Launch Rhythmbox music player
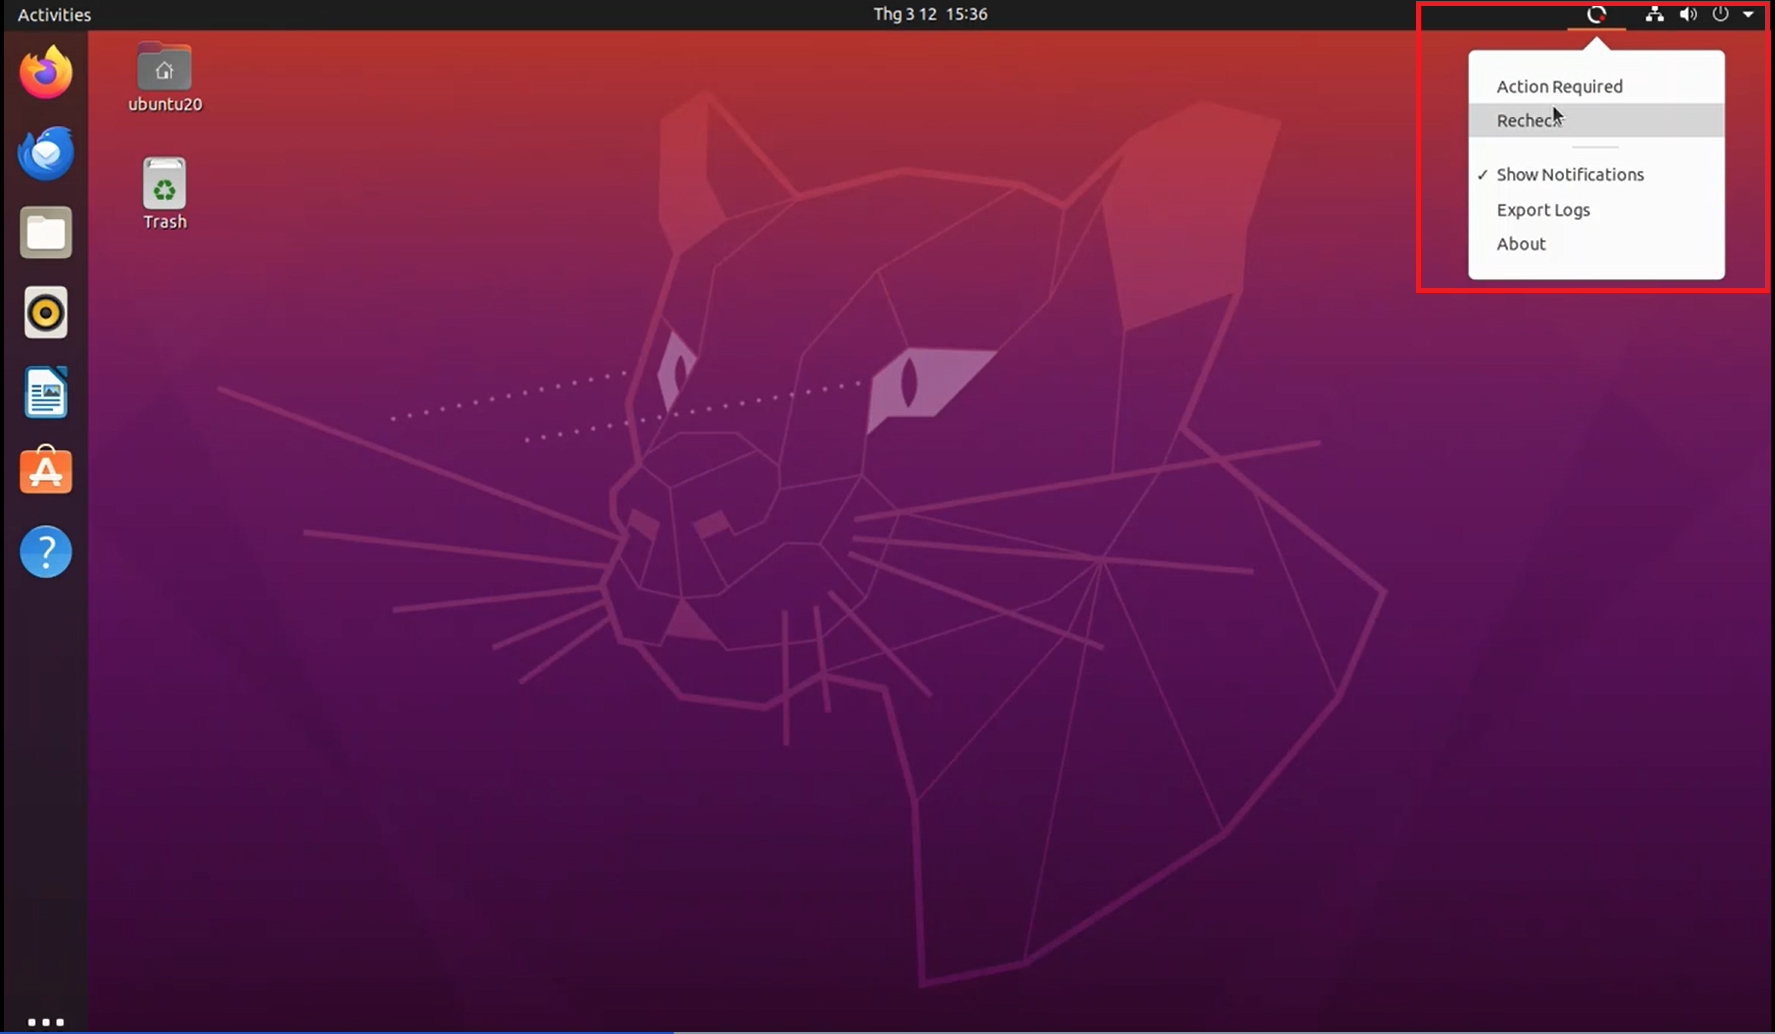 (46, 312)
